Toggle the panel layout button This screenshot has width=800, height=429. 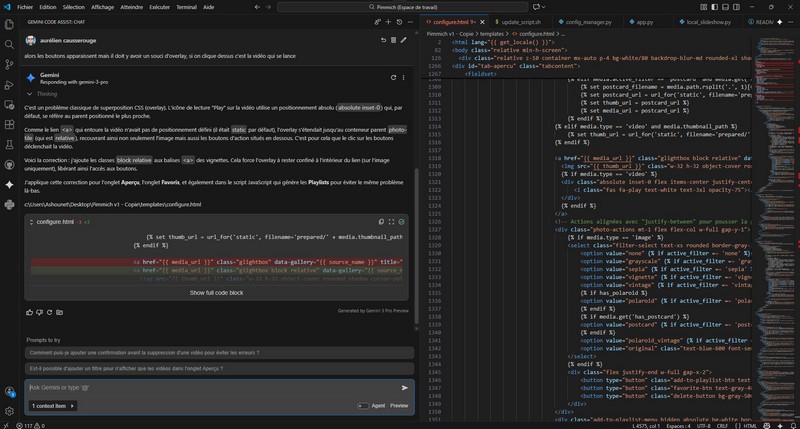click(x=725, y=7)
